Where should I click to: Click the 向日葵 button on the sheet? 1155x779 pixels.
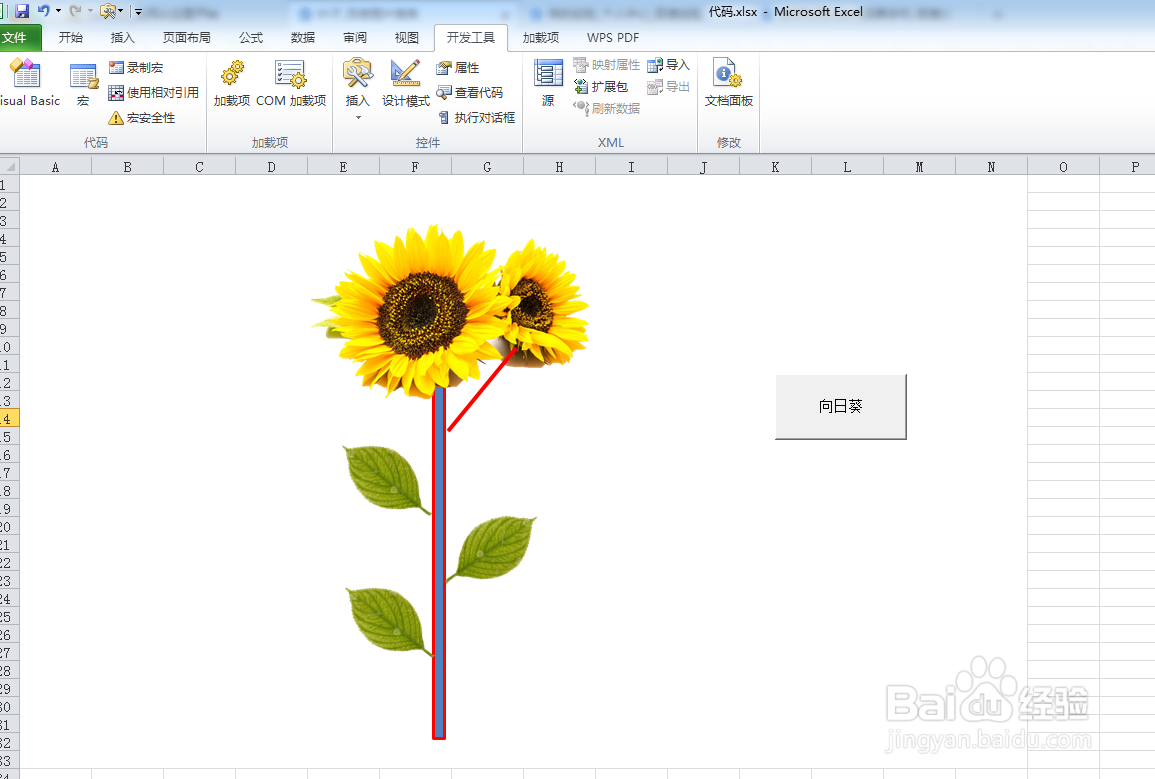pyautogui.click(x=840, y=406)
